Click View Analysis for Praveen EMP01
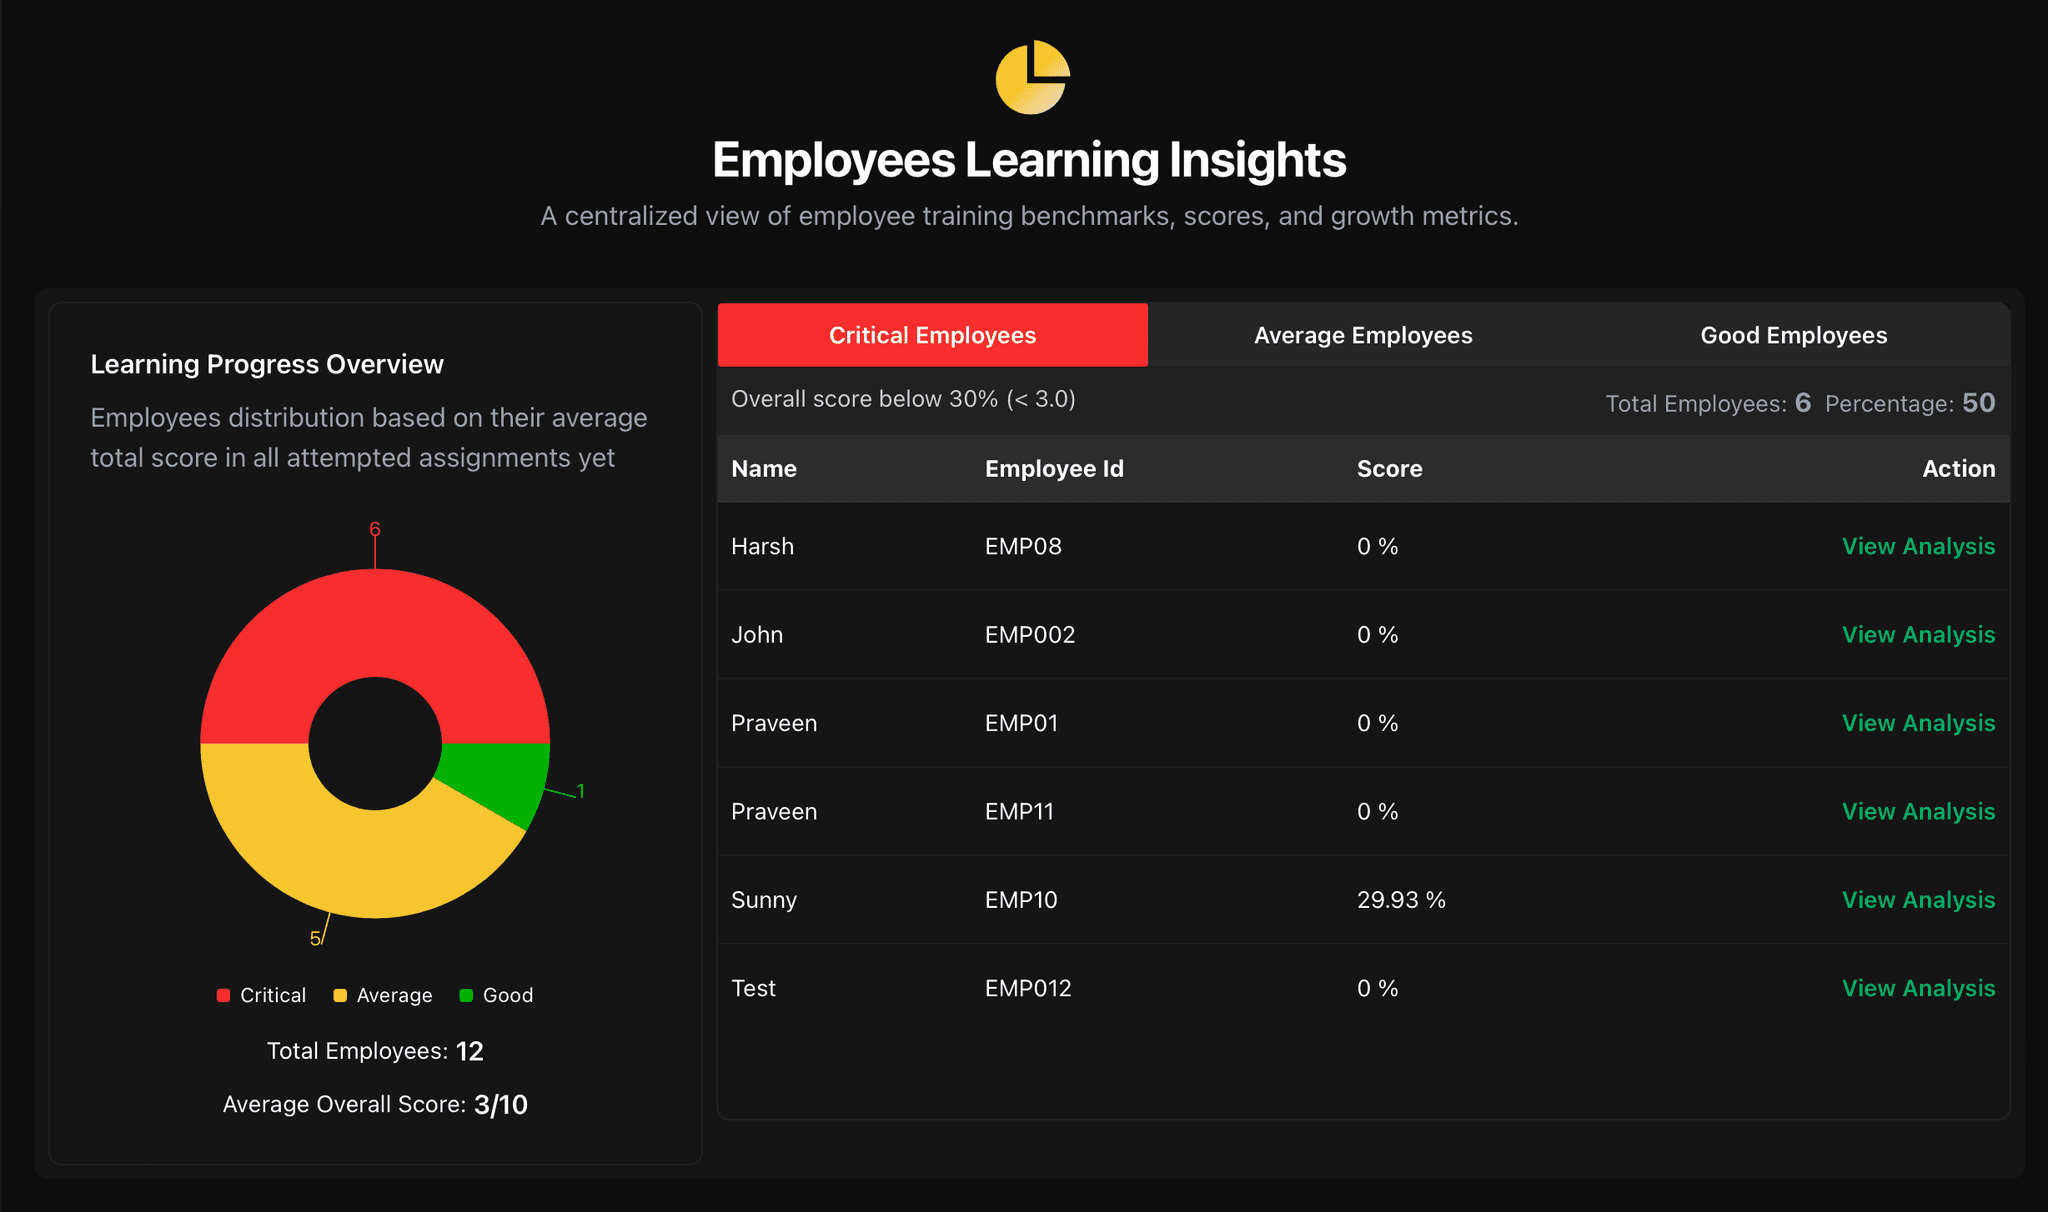This screenshot has width=2048, height=1212. (1917, 723)
